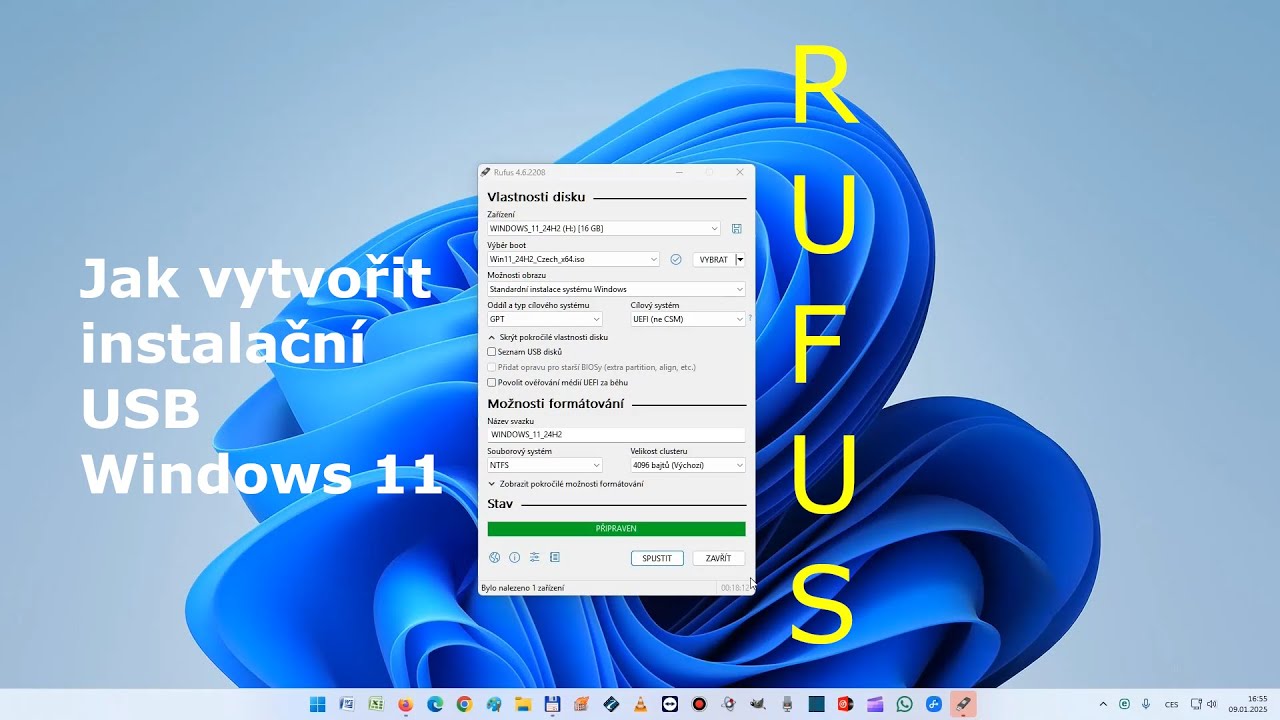
Task: Open GIMP from the taskbar
Action: click(757, 704)
